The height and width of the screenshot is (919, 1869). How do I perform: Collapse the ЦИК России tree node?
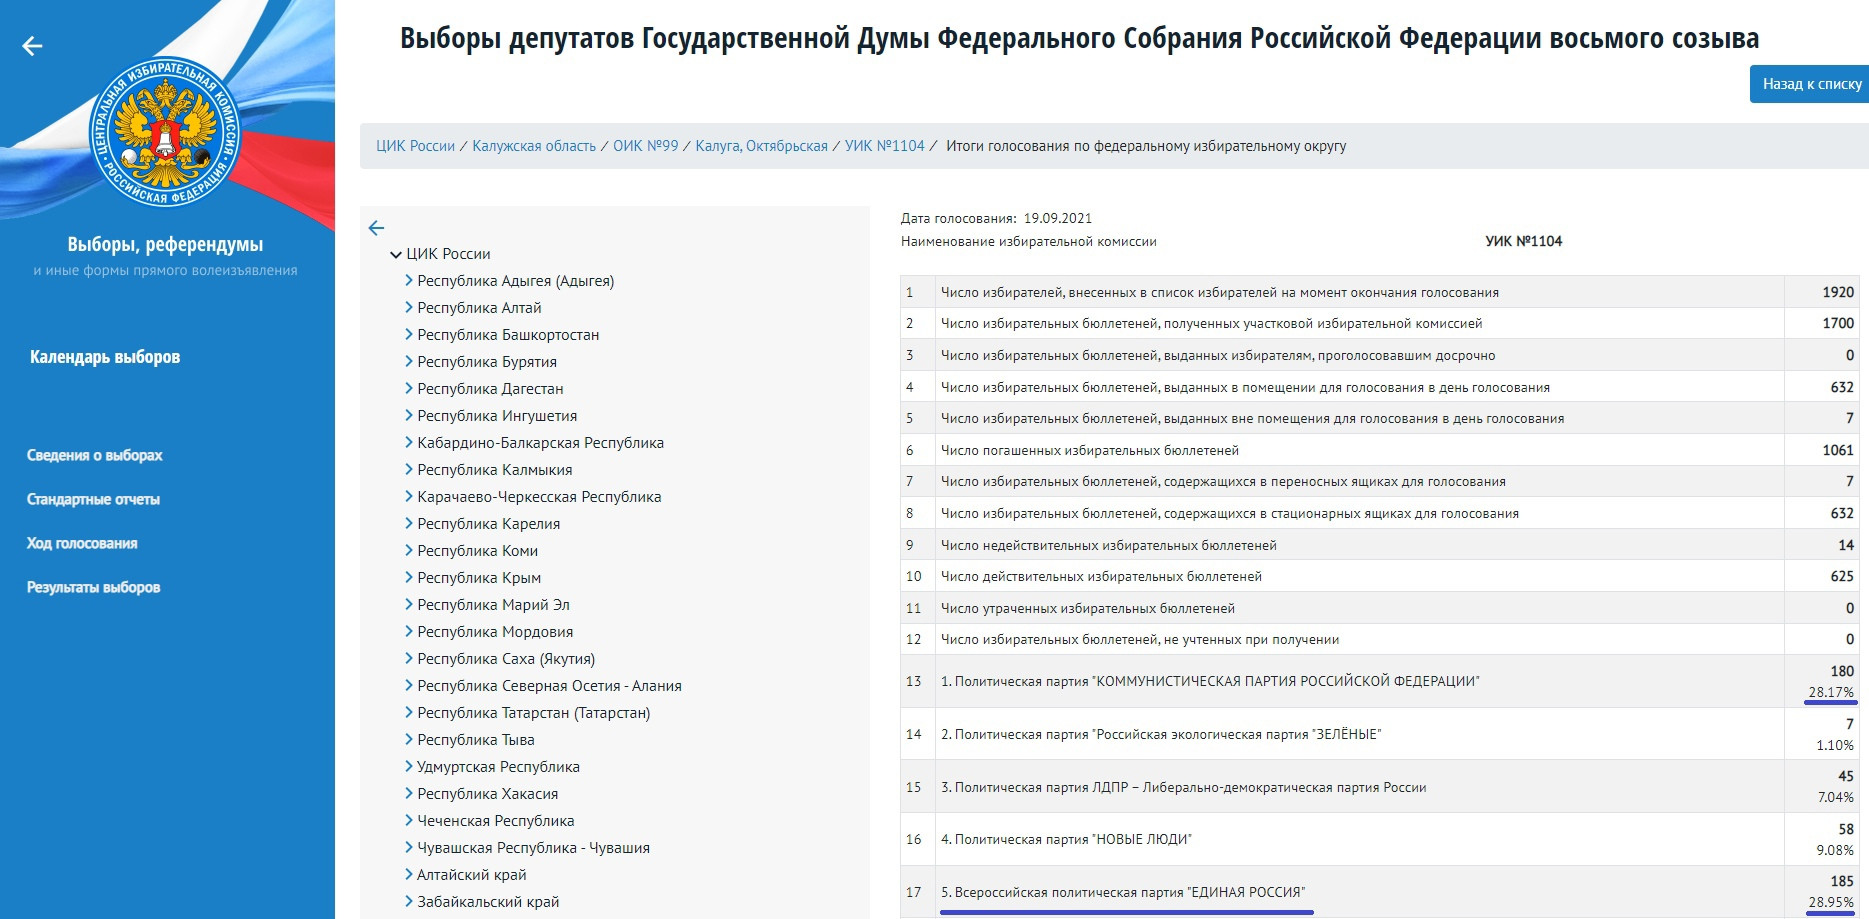[x=396, y=255]
